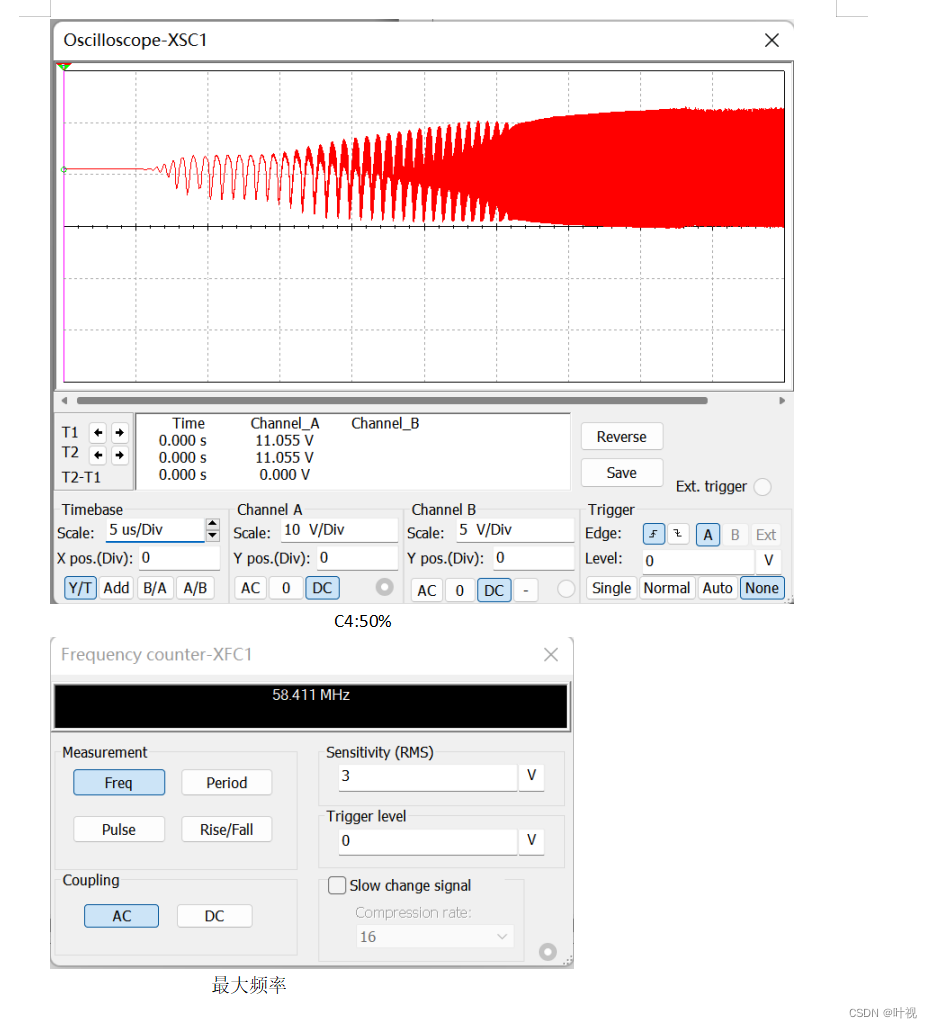Click Channel A Y pos field
932x1028 pixels.
coord(358,558)
